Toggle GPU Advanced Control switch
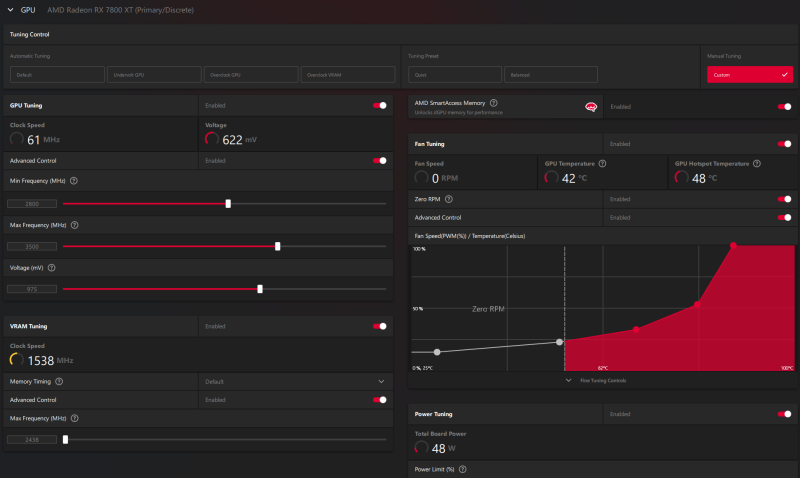 380,161
